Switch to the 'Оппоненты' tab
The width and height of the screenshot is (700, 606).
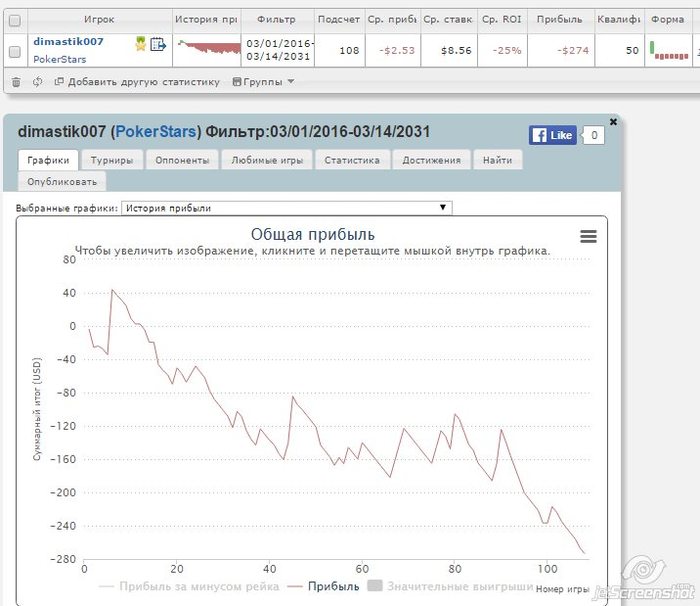[x=182, y=160]
